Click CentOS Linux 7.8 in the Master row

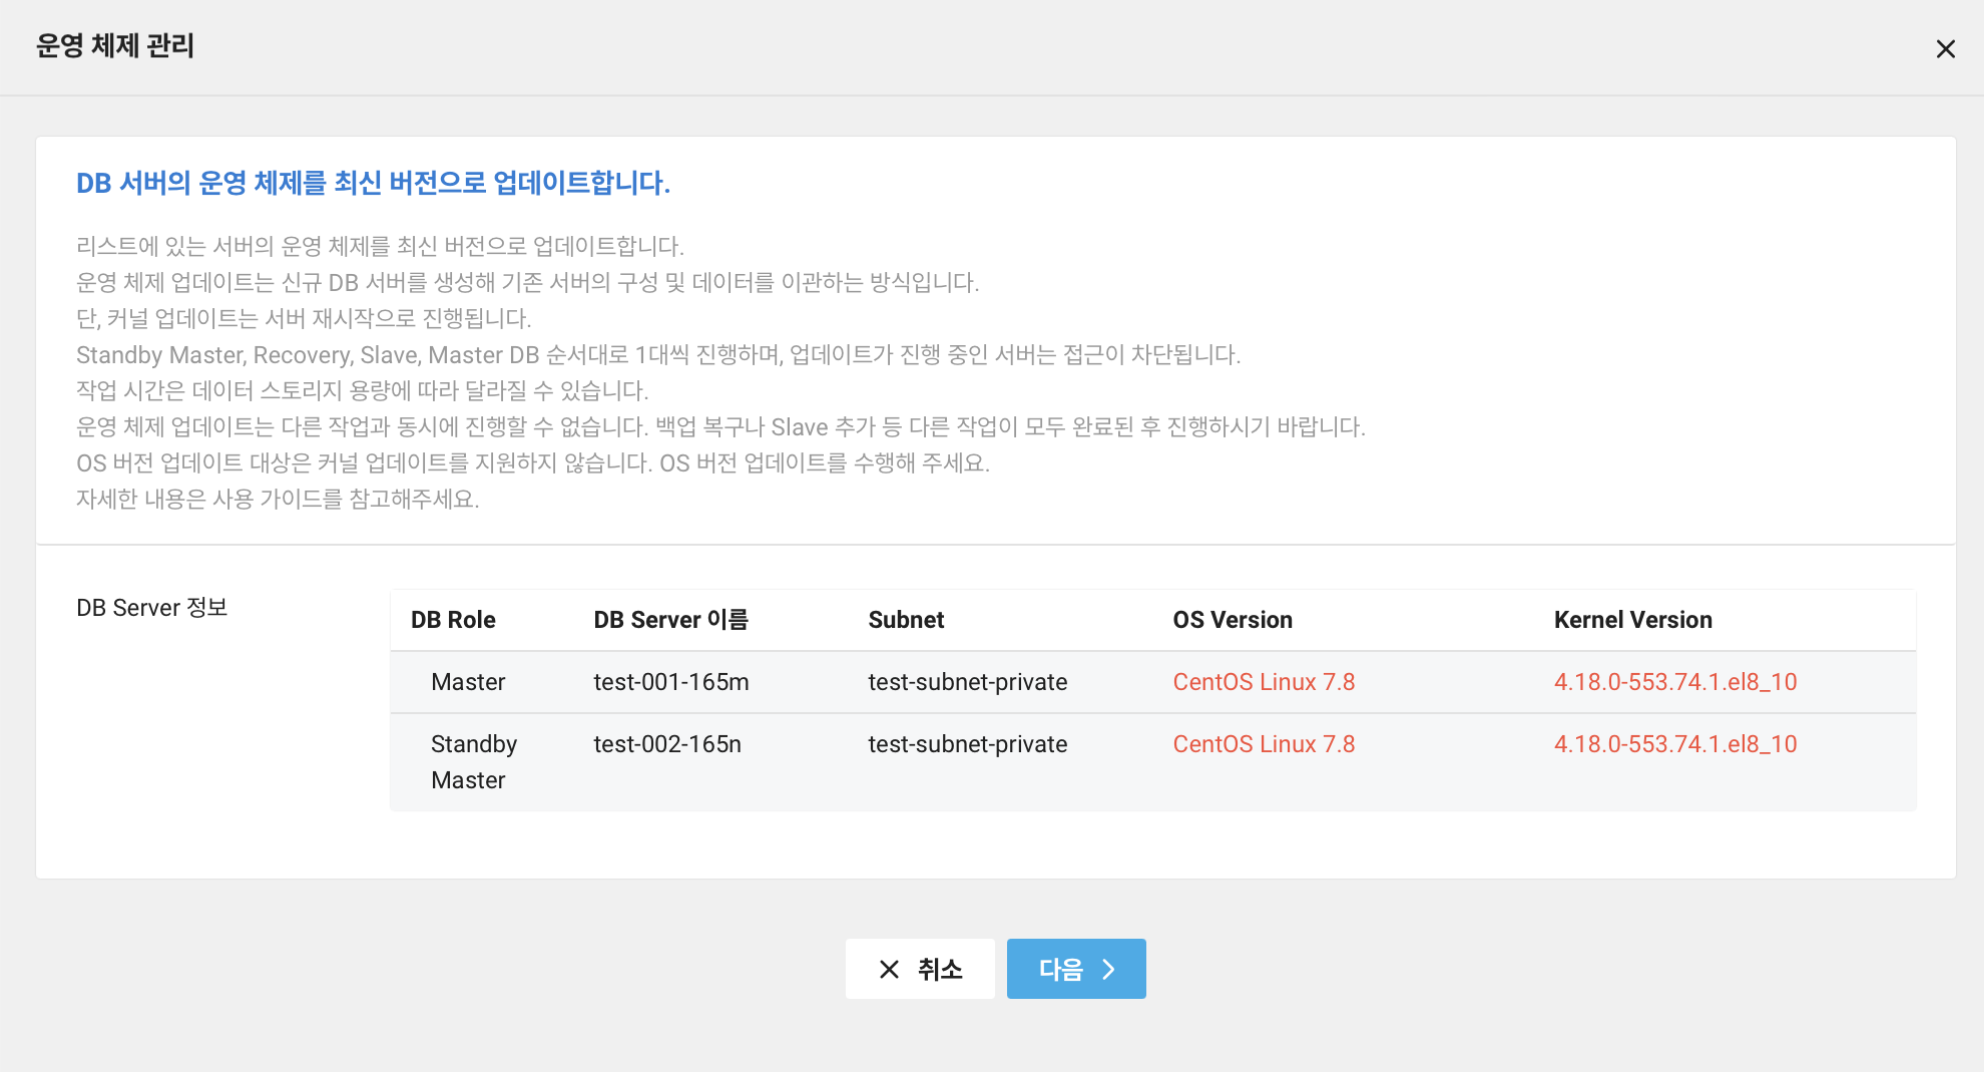1264,682
